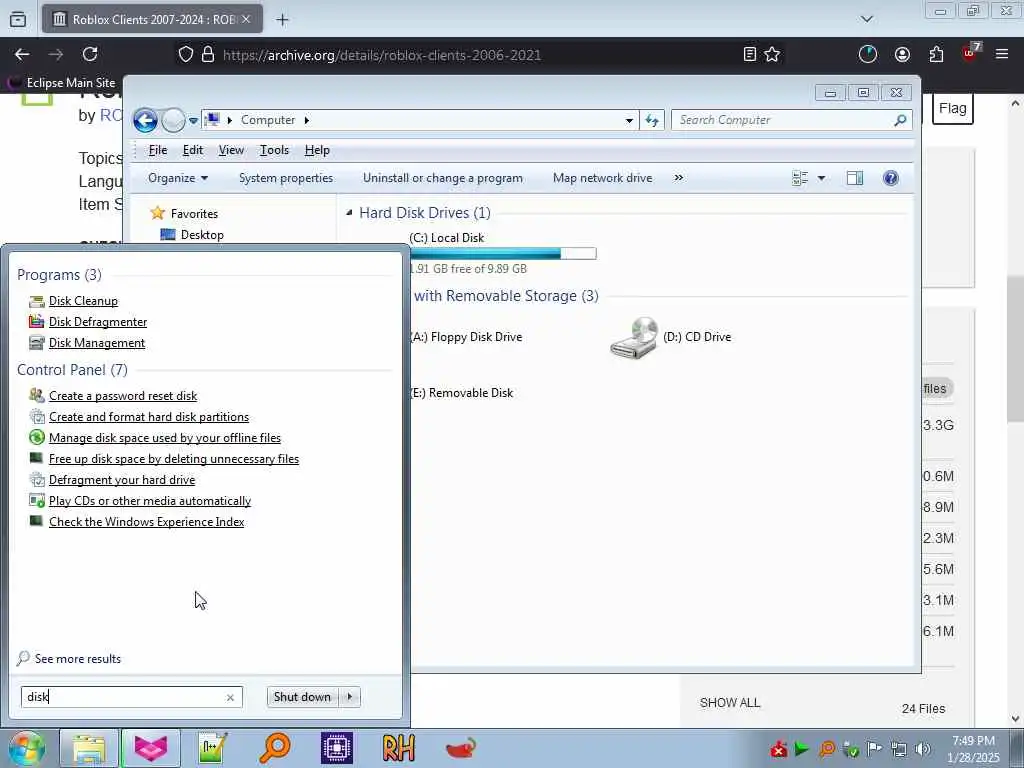Open Defragment your hard drive

[x=122, y=479]
